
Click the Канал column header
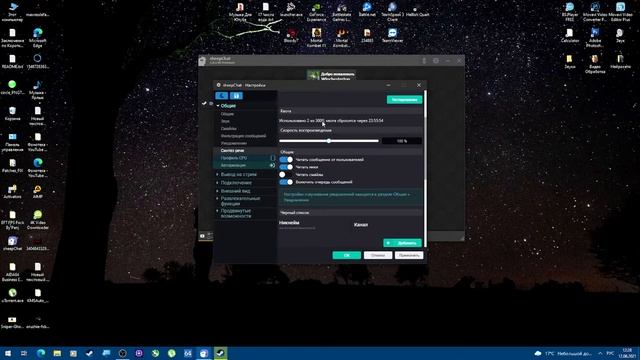tap(361, 224)
